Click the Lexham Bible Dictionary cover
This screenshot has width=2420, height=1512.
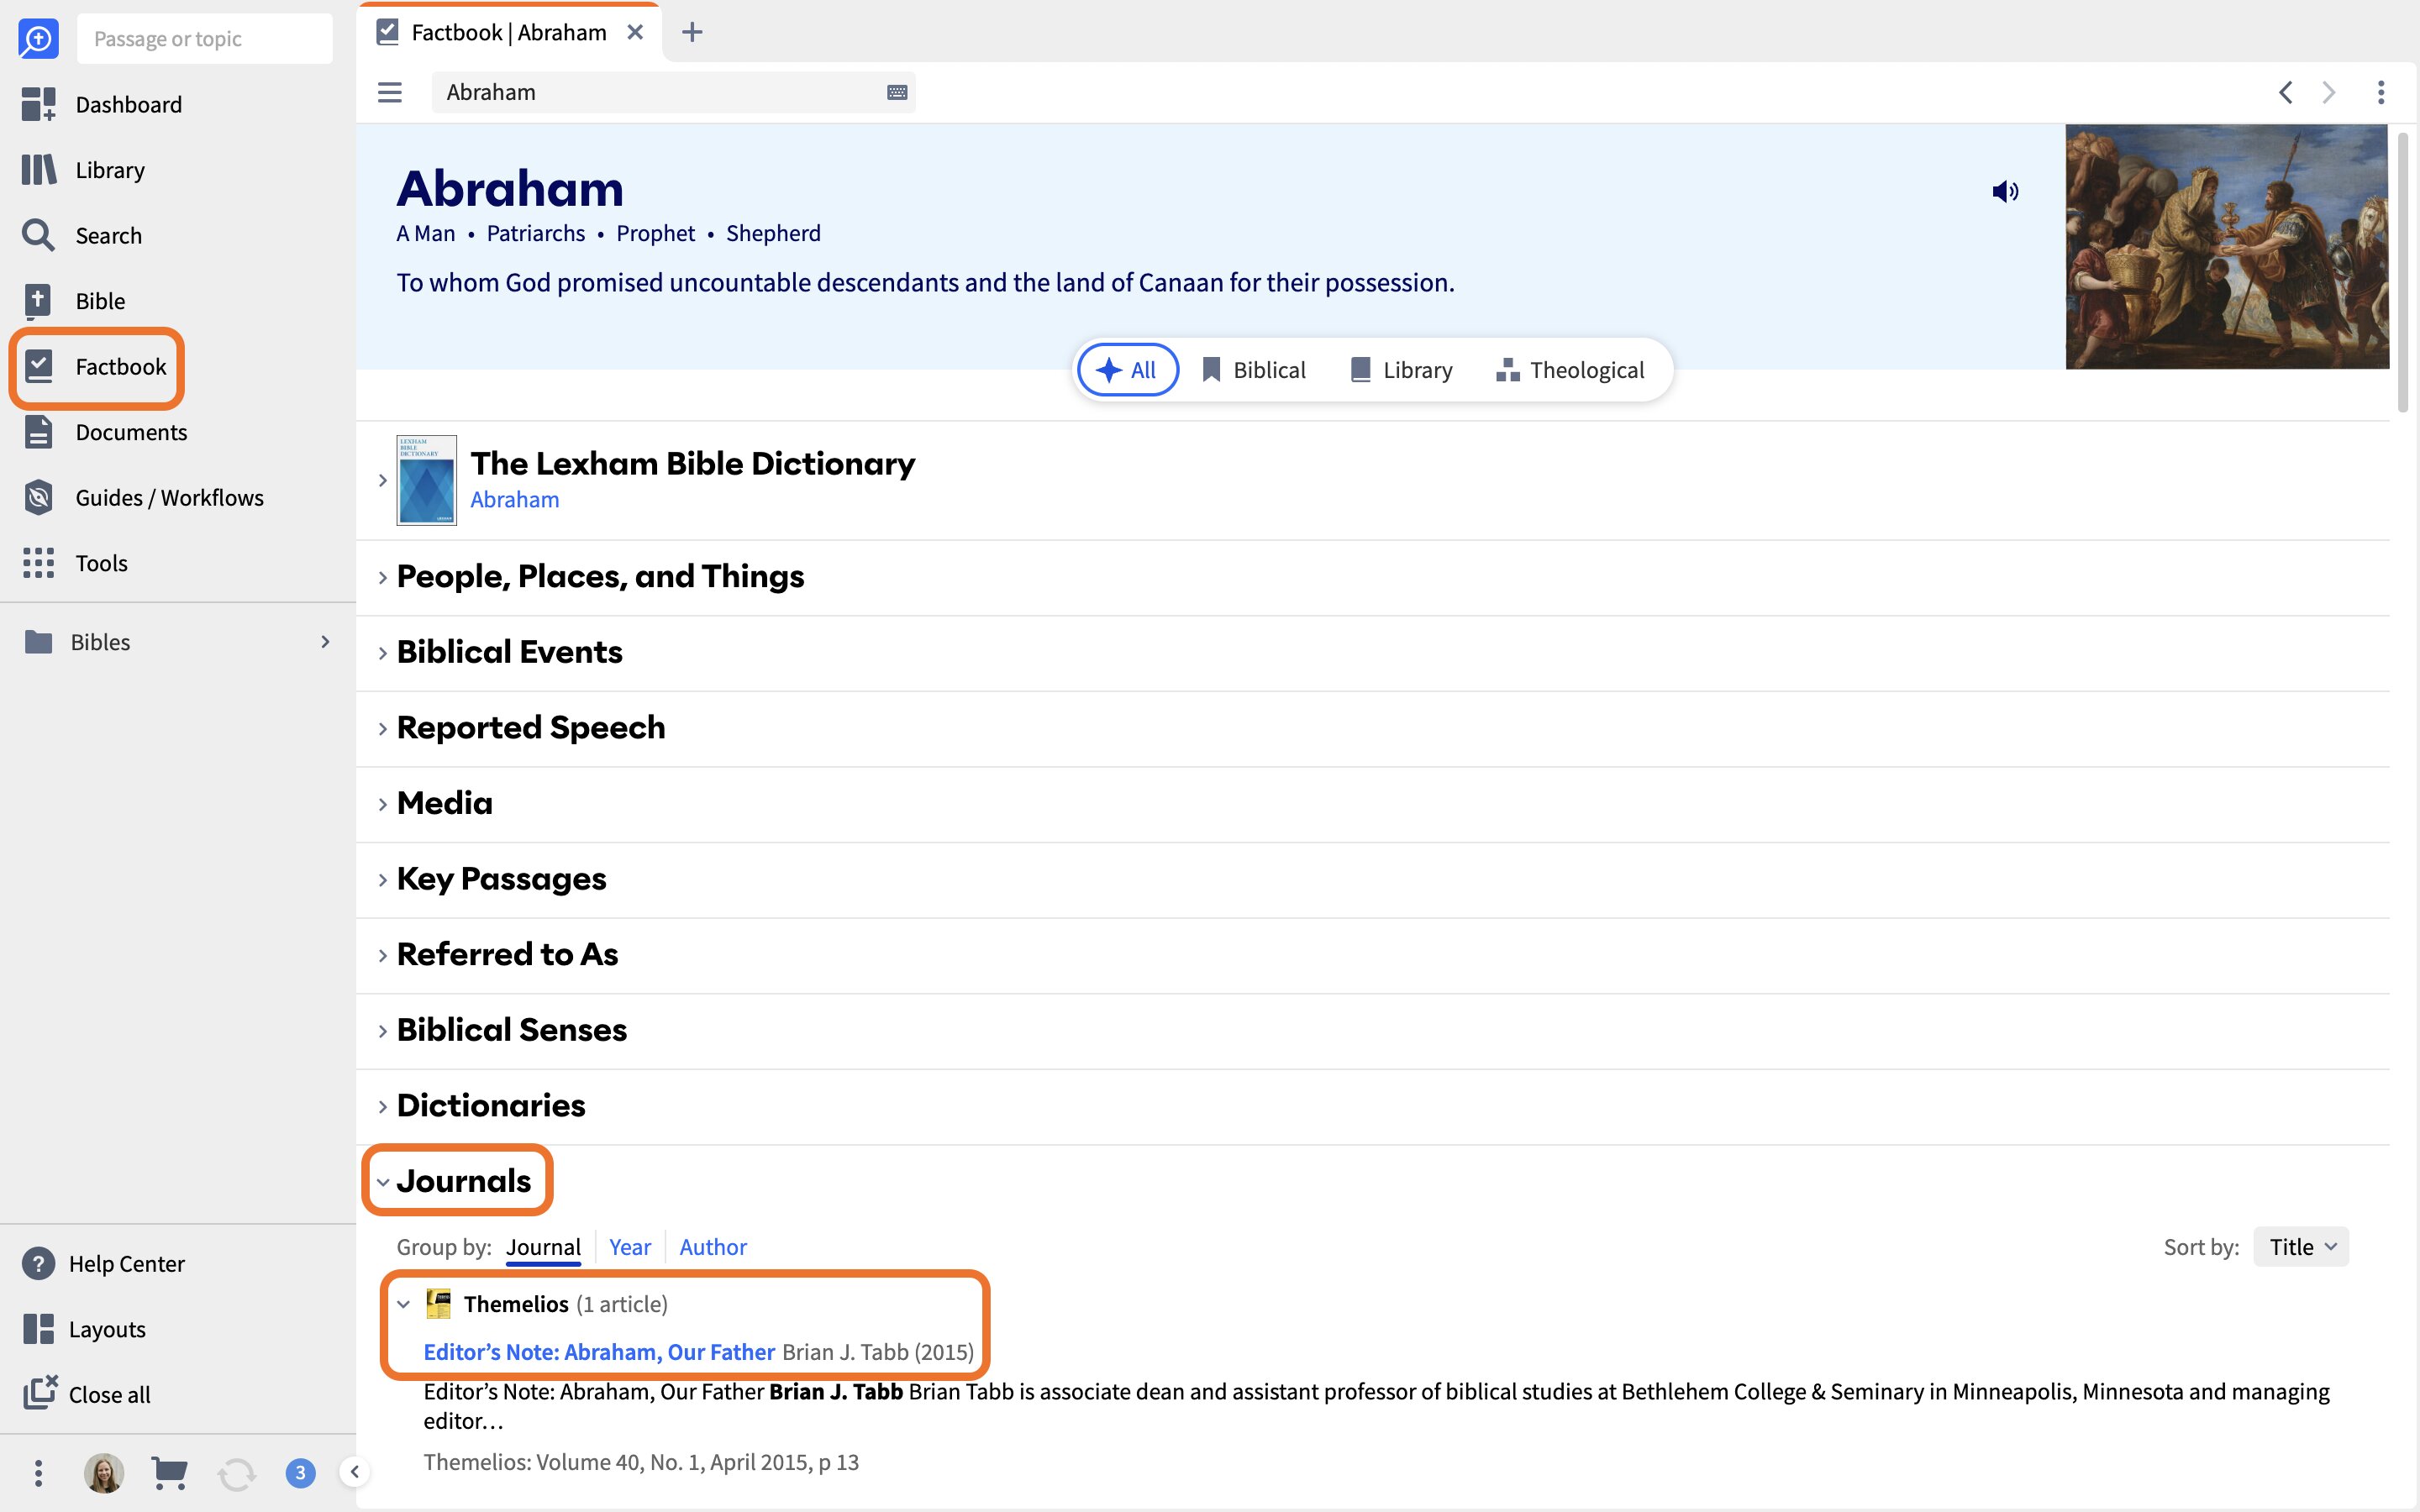(x=427, y=480)
